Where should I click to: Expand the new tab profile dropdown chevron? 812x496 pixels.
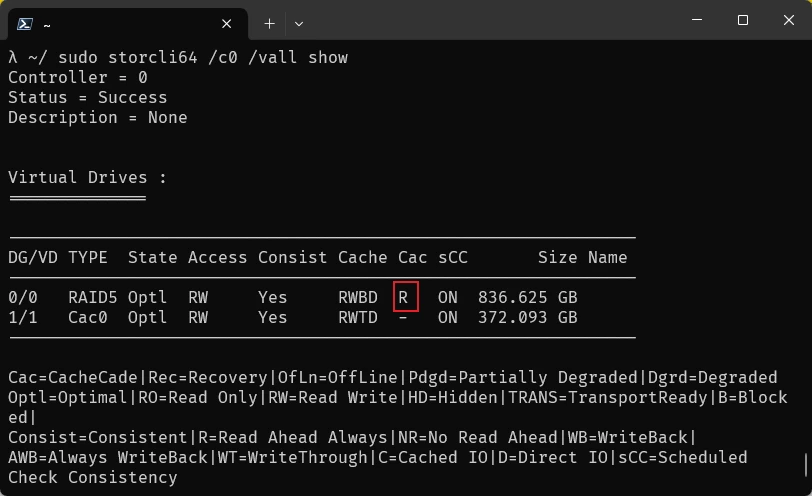(299, 24)
